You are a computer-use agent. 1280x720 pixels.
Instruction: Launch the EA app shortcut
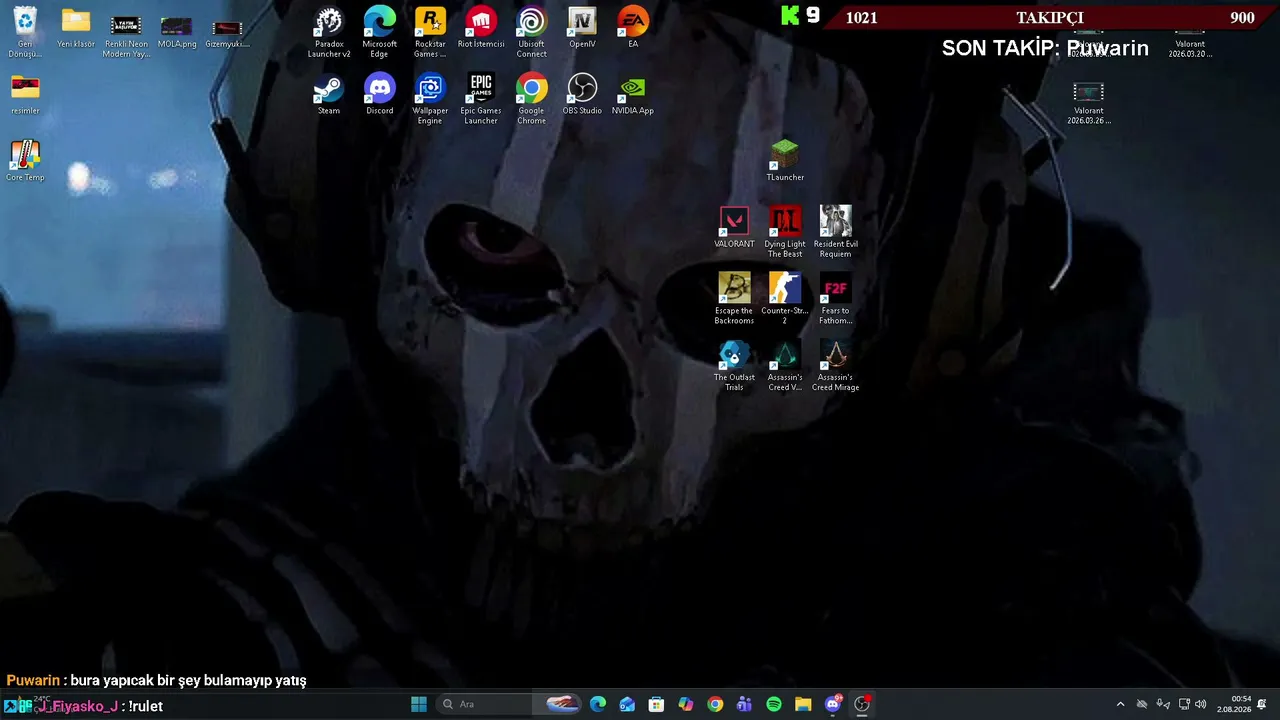[633, 28]
